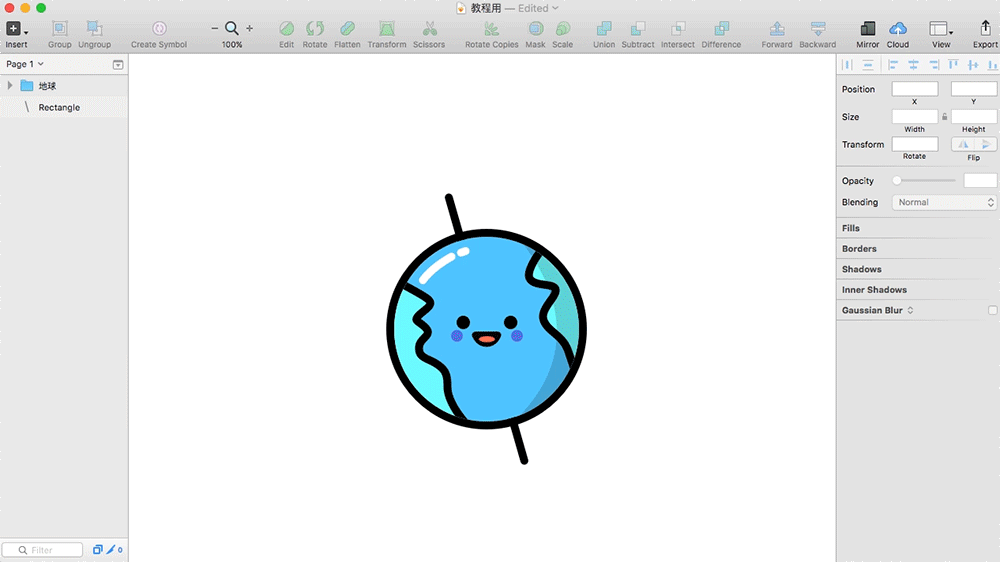The width and height of the screenshot is (1000, 562).
Task: Click the Rotate transform input field
Action: 915,144
